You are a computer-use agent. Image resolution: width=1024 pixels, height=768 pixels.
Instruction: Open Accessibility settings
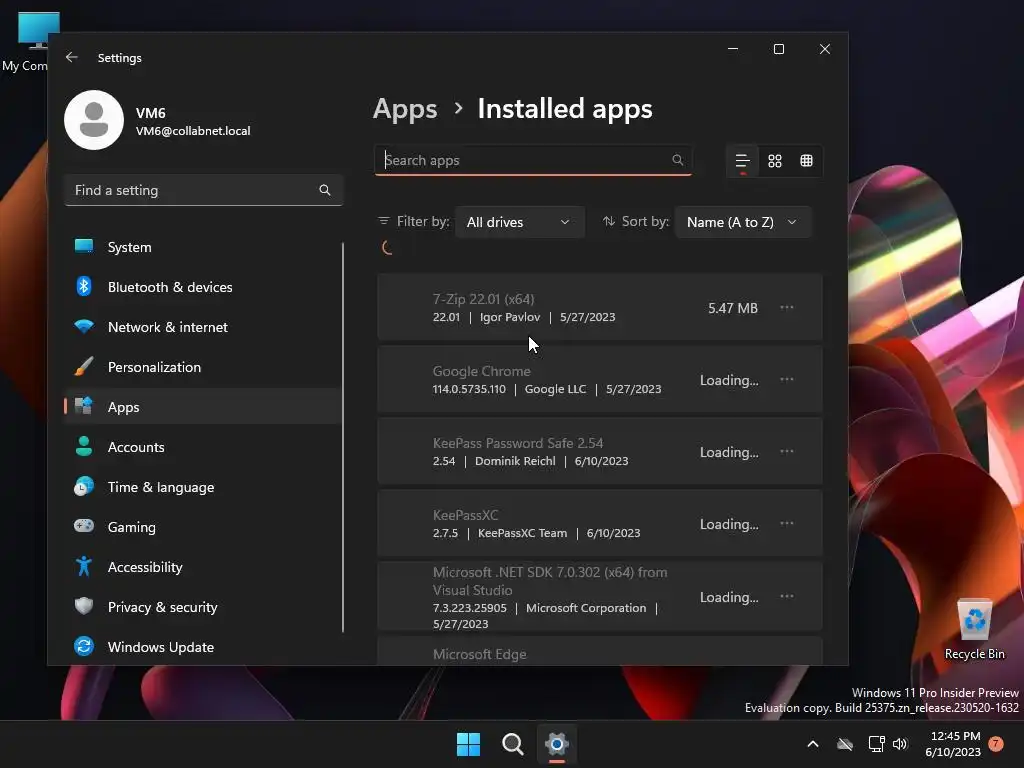pos(202,567)
